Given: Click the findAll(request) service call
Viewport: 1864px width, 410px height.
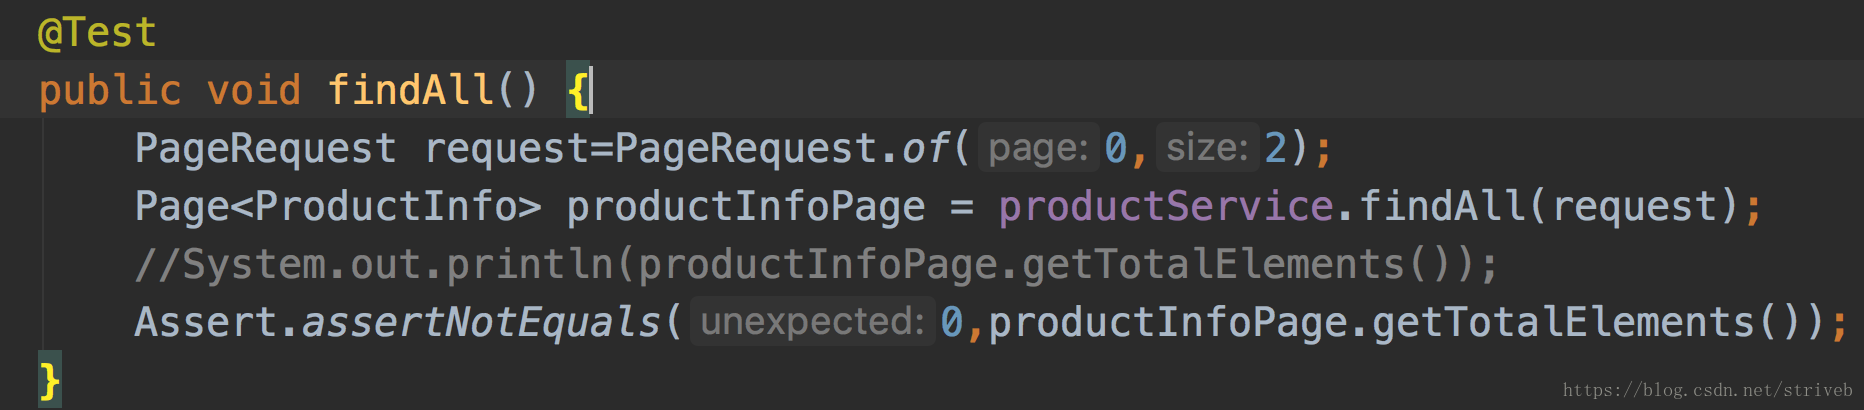Looking at the screenshot, I should [1549, 206].
